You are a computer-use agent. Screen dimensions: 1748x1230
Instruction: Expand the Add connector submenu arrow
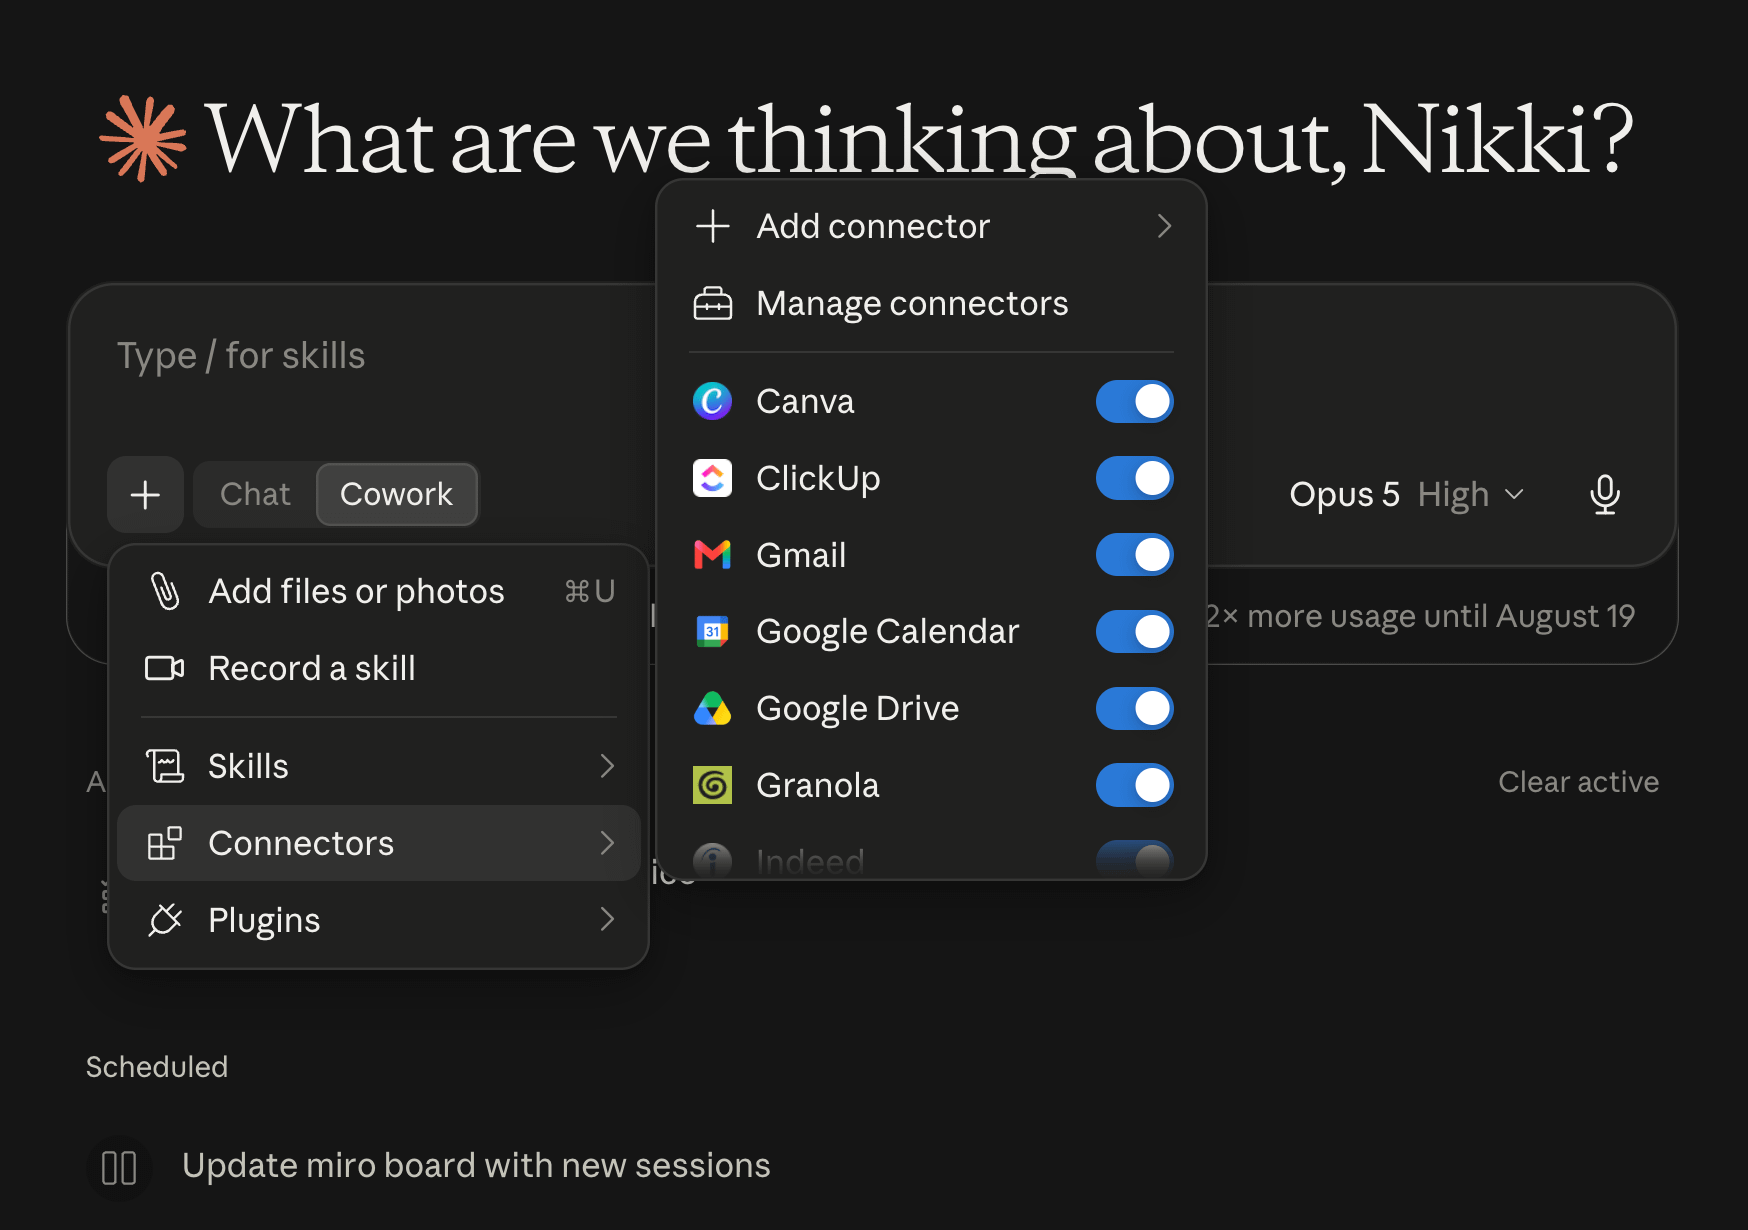pyautogui.click(x=1163, y=226)
